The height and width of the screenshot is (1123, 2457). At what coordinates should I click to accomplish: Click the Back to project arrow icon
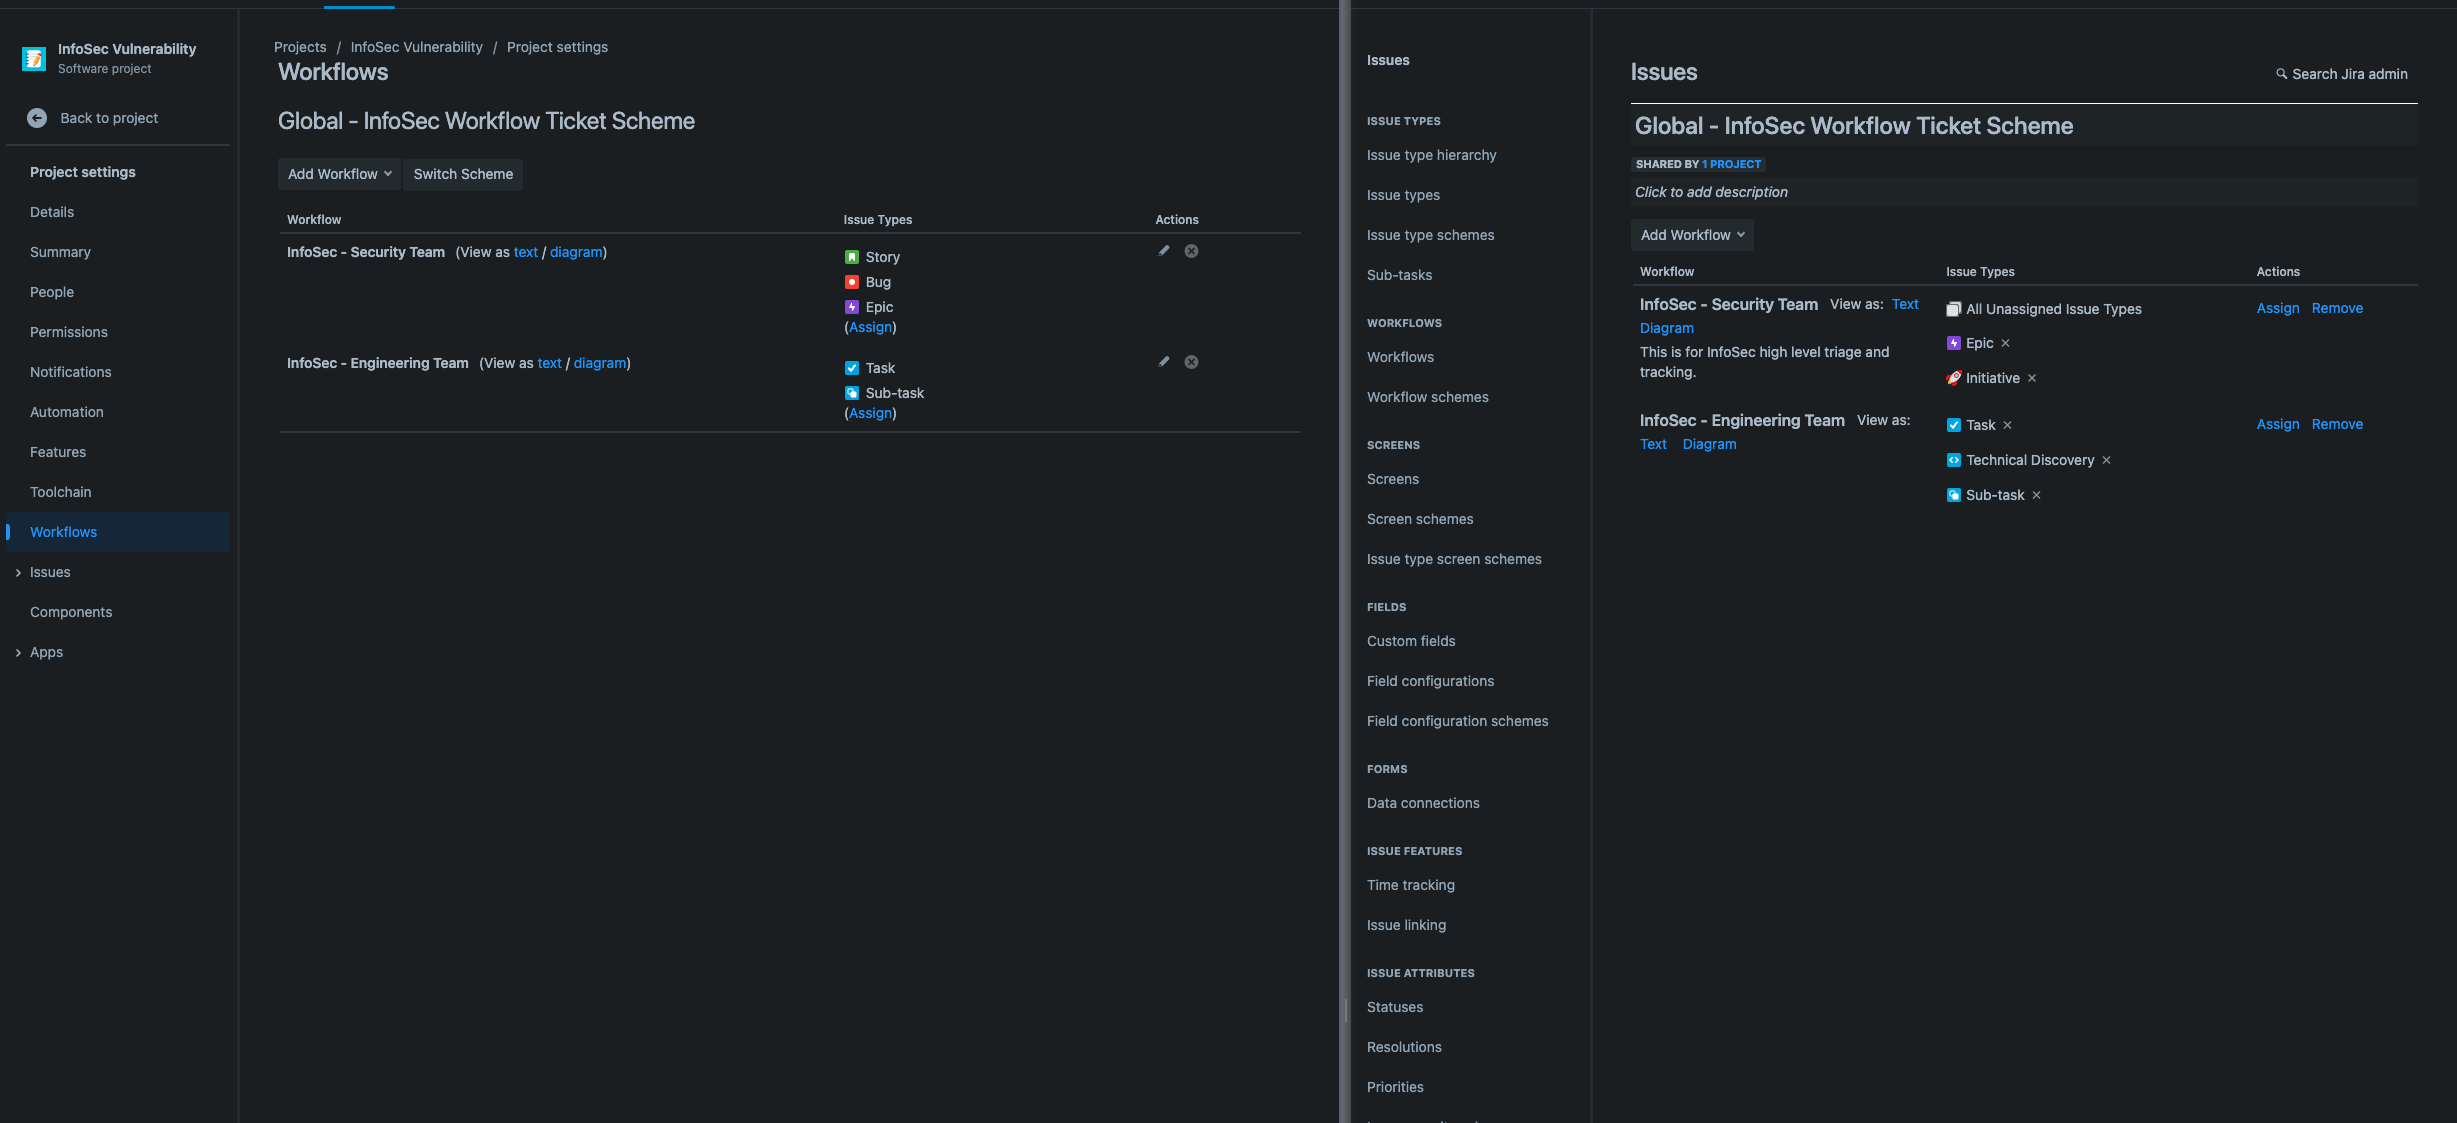point(37,118)
